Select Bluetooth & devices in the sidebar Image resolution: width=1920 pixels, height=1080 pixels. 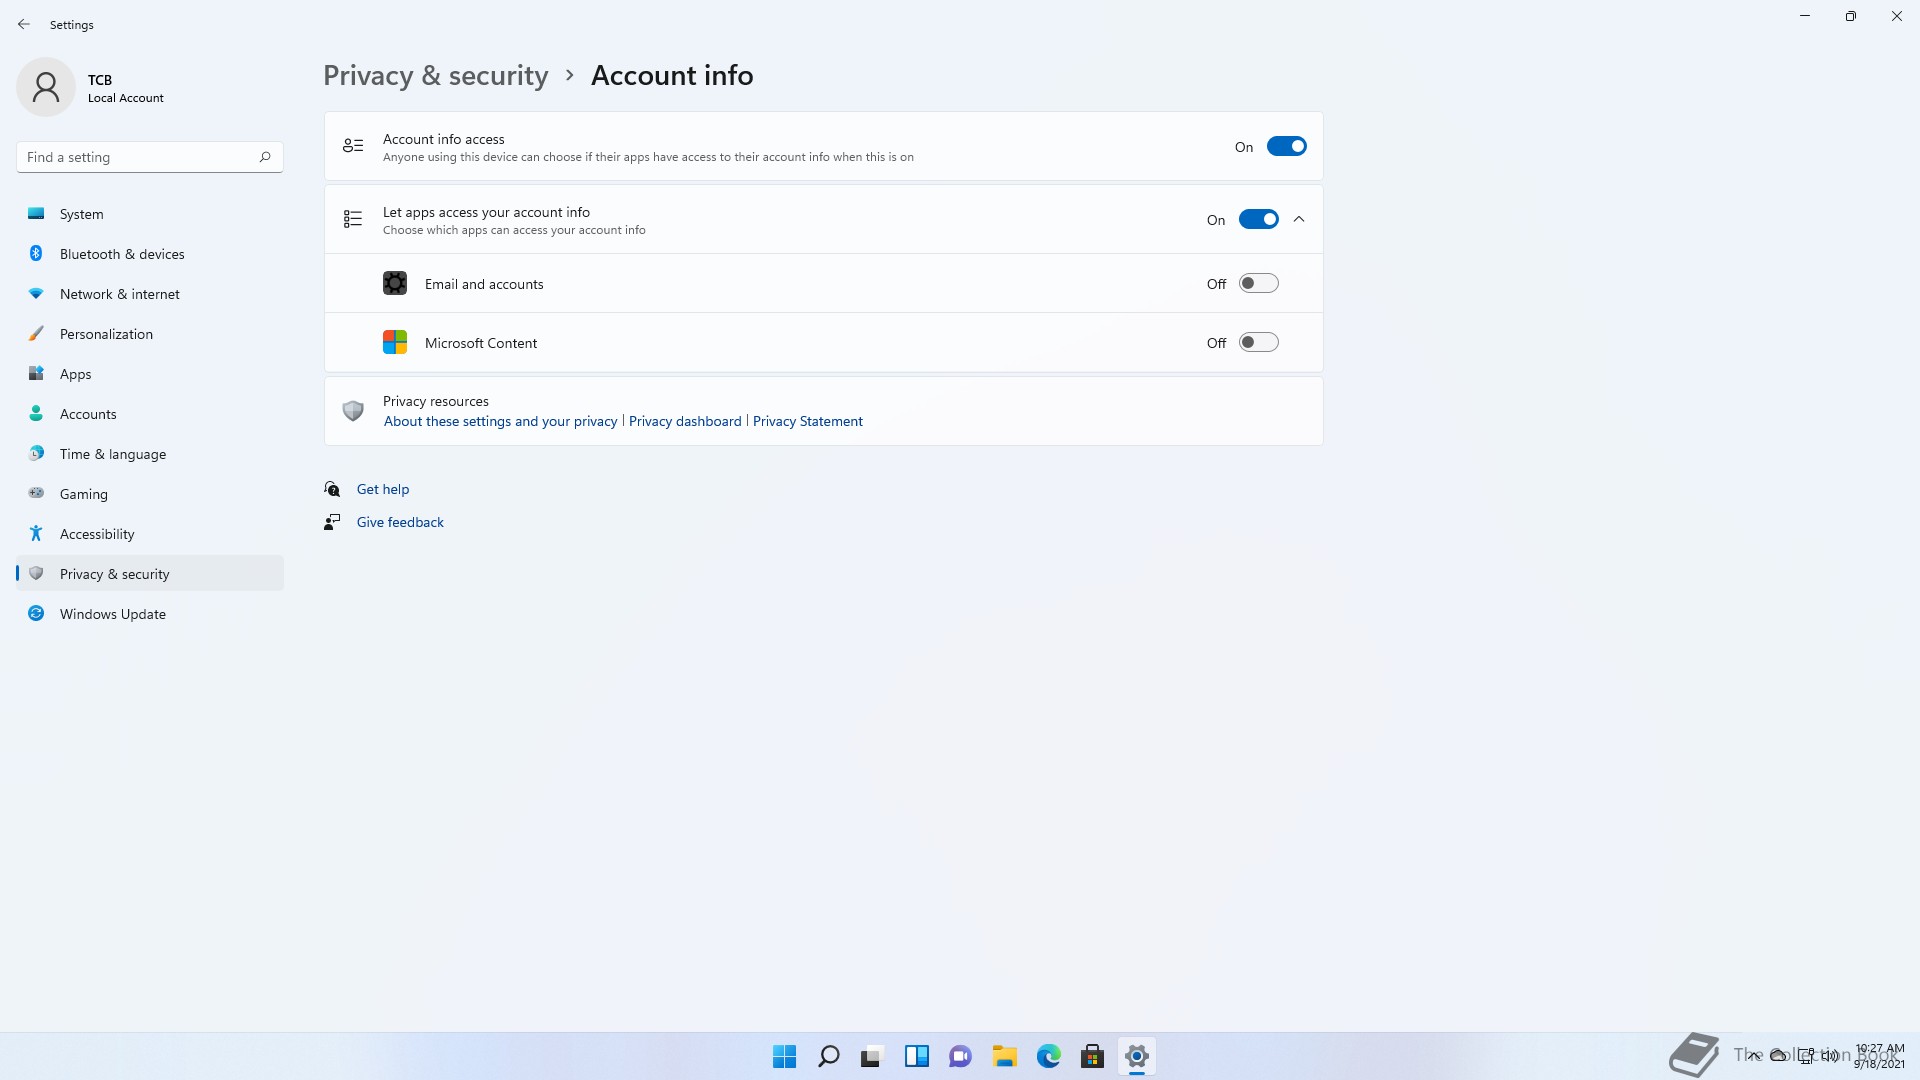point(122,254)
